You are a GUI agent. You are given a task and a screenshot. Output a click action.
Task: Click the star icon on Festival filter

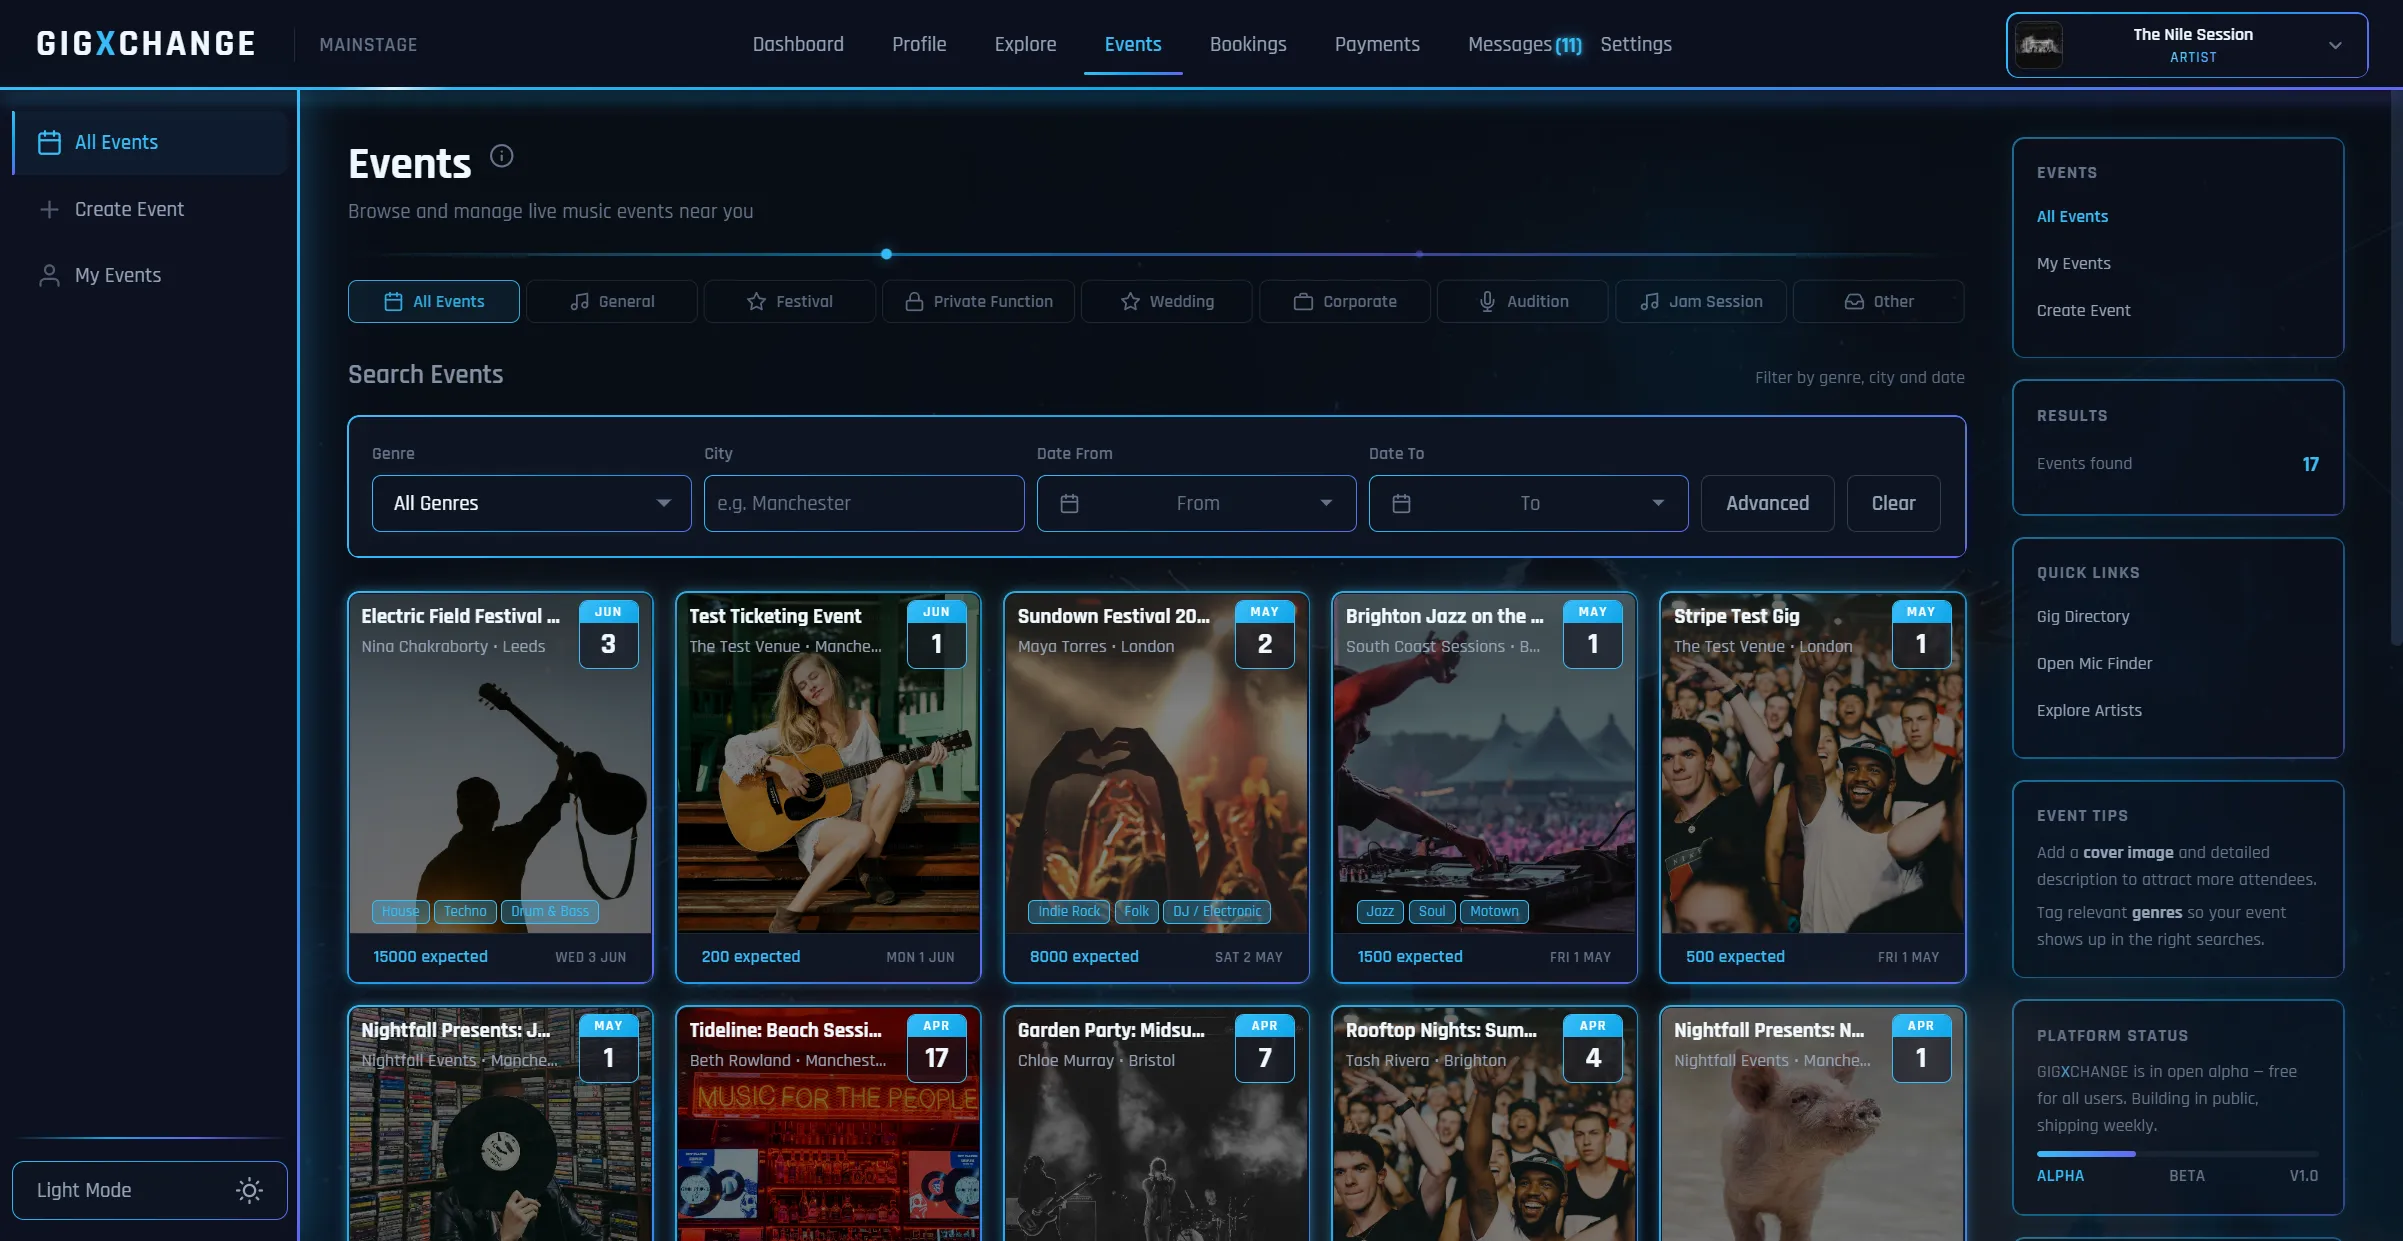coord(756,301)
